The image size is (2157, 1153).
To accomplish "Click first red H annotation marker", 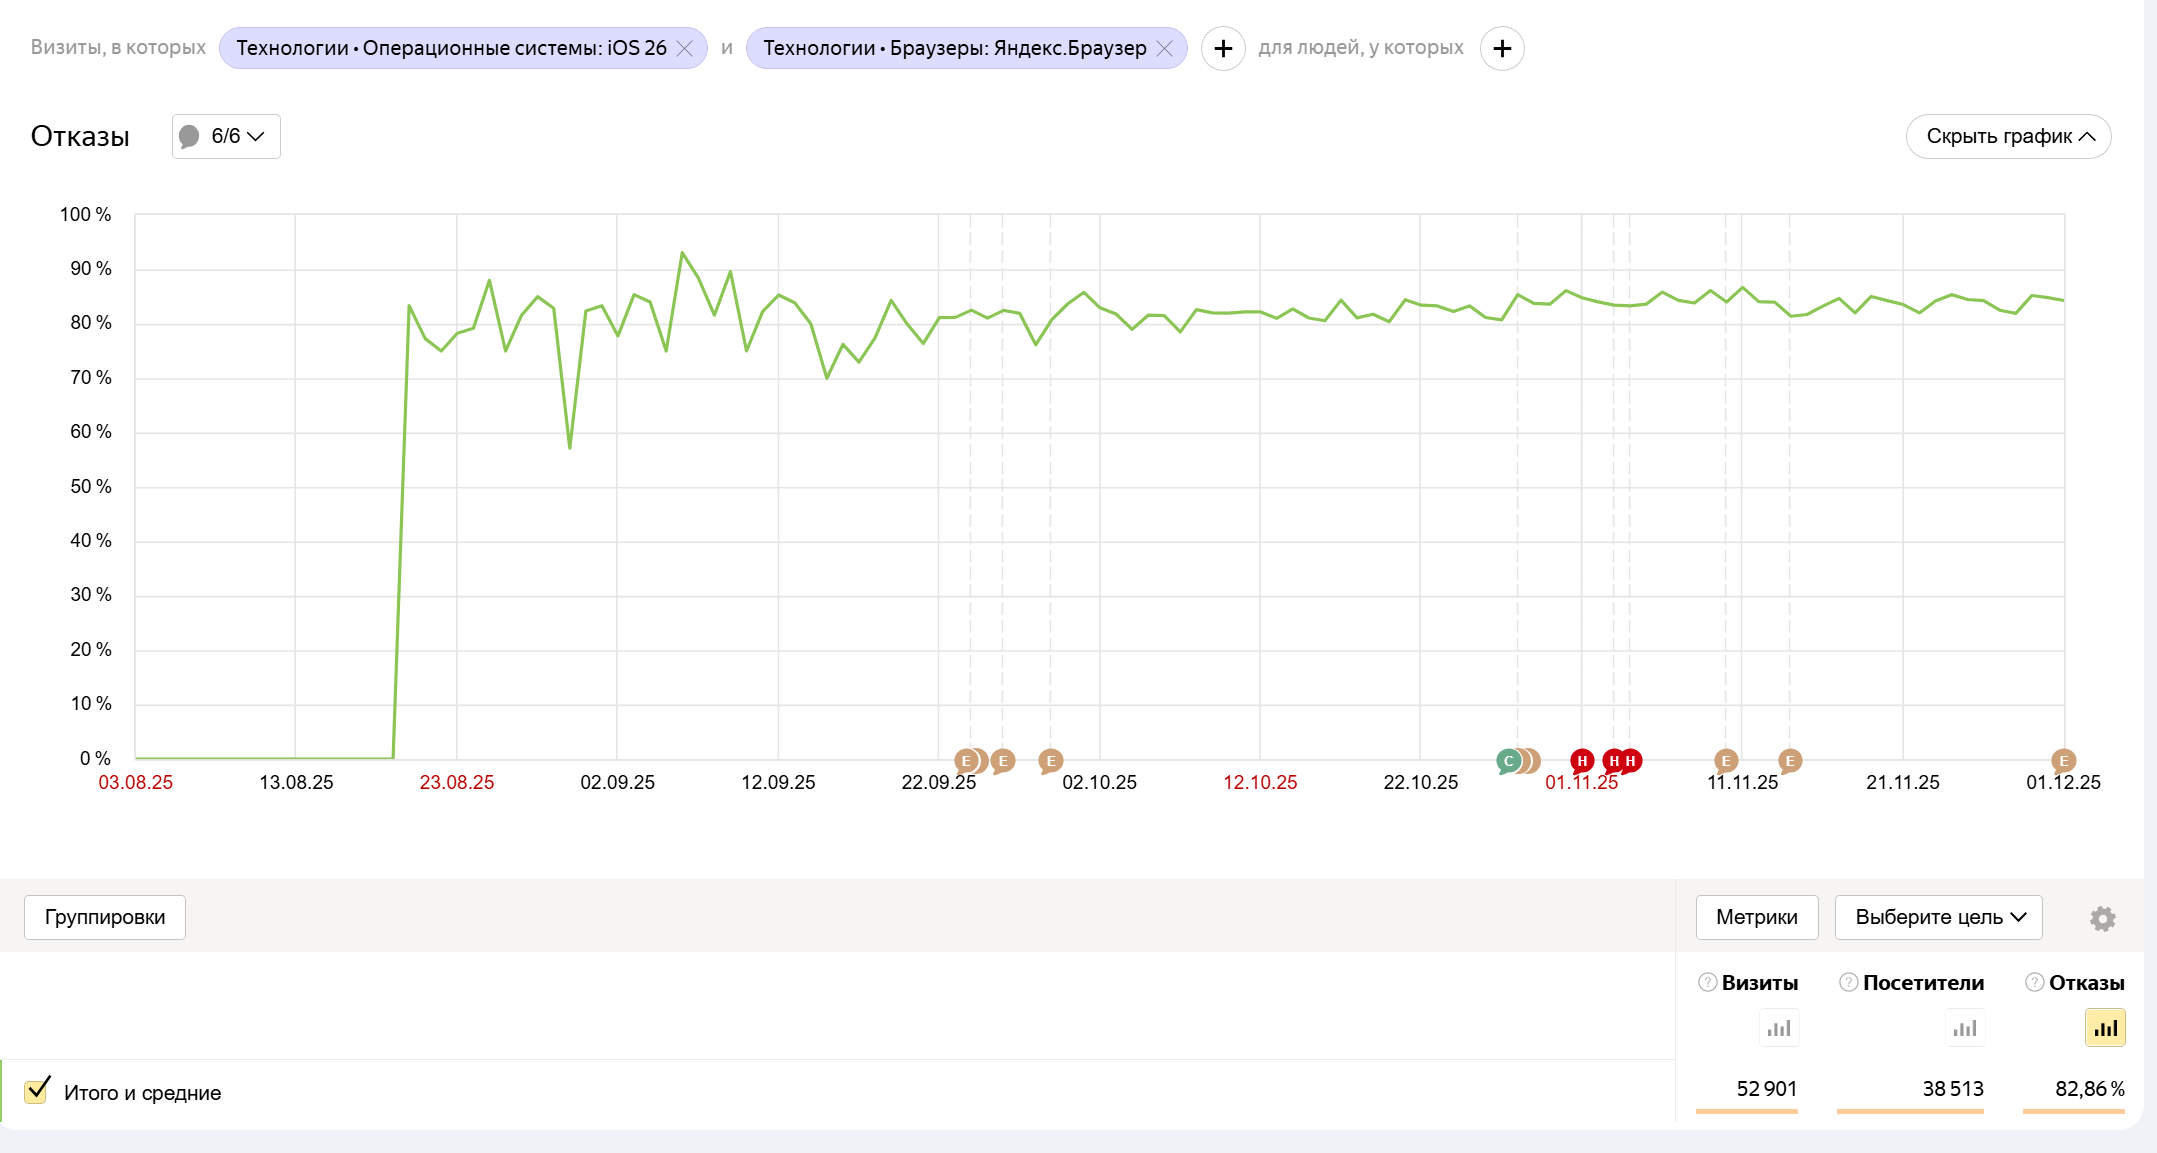I will 1581,761.
